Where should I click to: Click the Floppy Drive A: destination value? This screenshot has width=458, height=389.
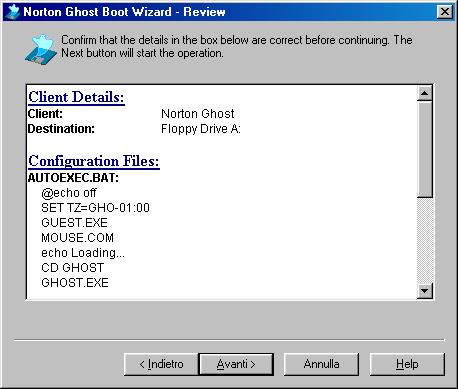[201, 129]
